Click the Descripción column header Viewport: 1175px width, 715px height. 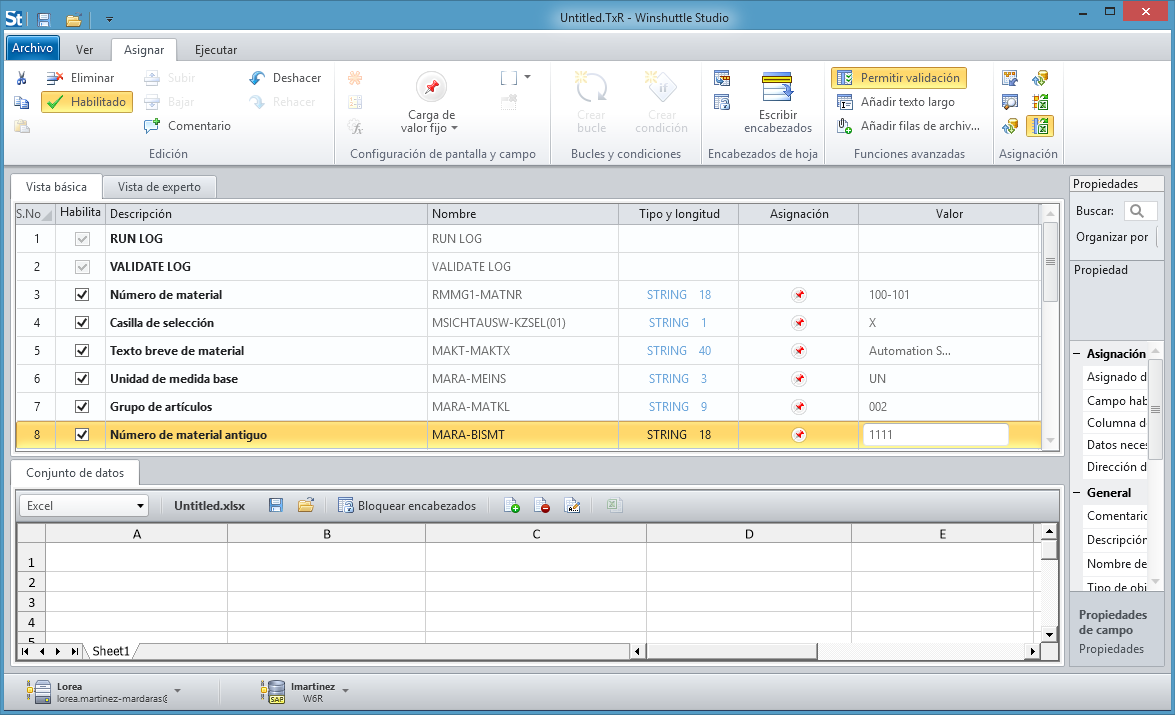point(266,214)
